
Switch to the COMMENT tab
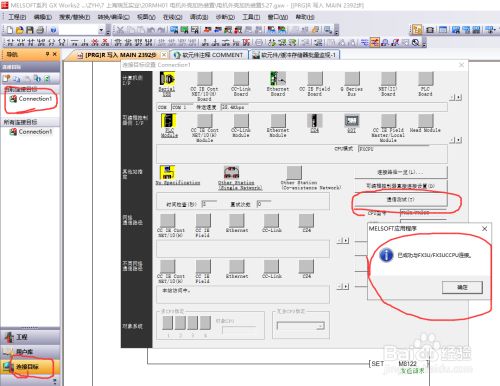pyautogui.click(x=209, y=55)
